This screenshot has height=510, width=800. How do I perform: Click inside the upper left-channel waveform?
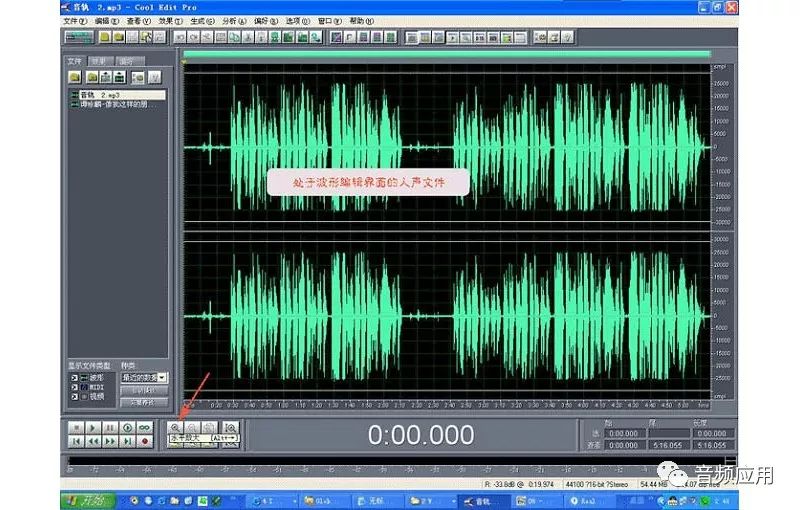tap(447, 147)
